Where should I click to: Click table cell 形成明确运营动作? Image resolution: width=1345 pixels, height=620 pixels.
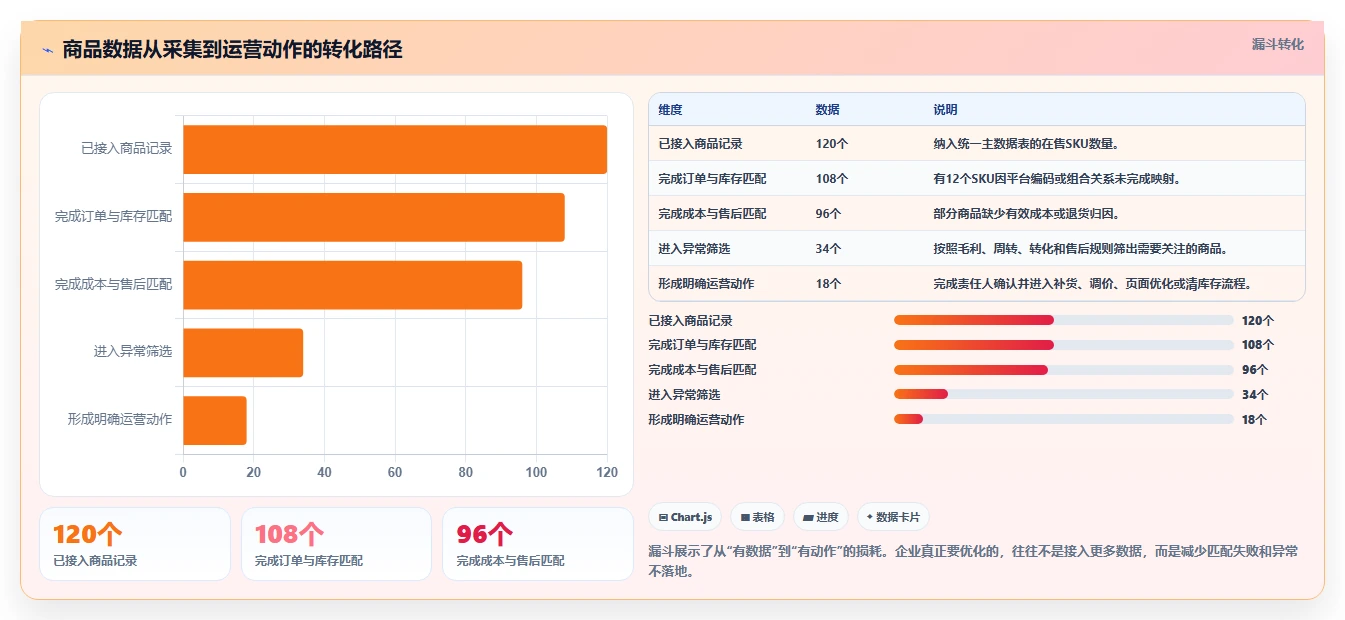[x=706, y=284]
